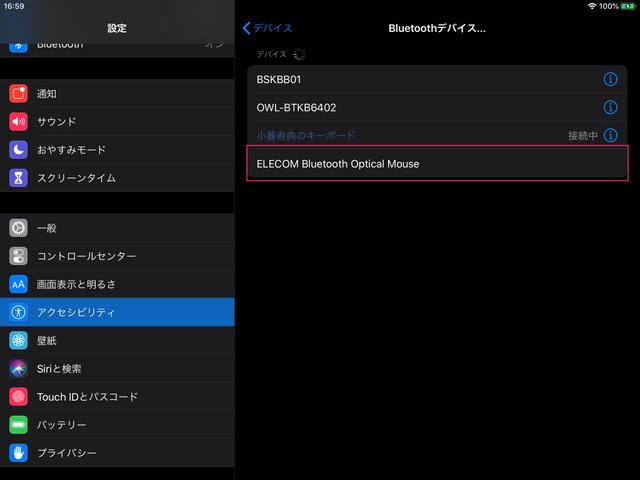This screenshot has height=480, width=640.
Task: Tap the Siri icon
Action: coord(18,369)
